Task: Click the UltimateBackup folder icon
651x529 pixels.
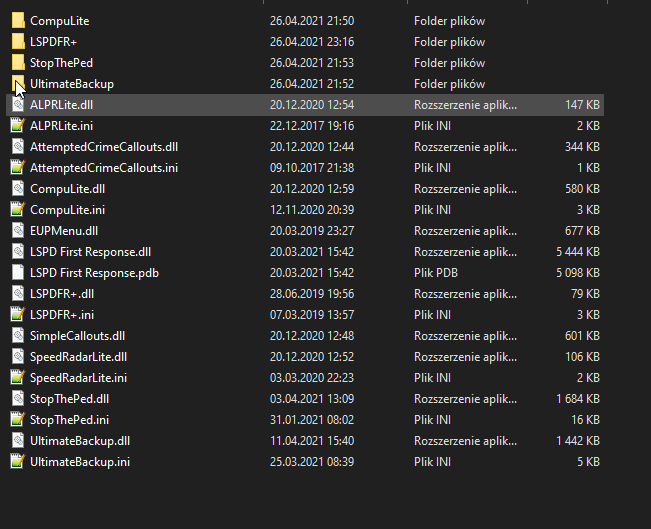Action: tap(17, 83)
